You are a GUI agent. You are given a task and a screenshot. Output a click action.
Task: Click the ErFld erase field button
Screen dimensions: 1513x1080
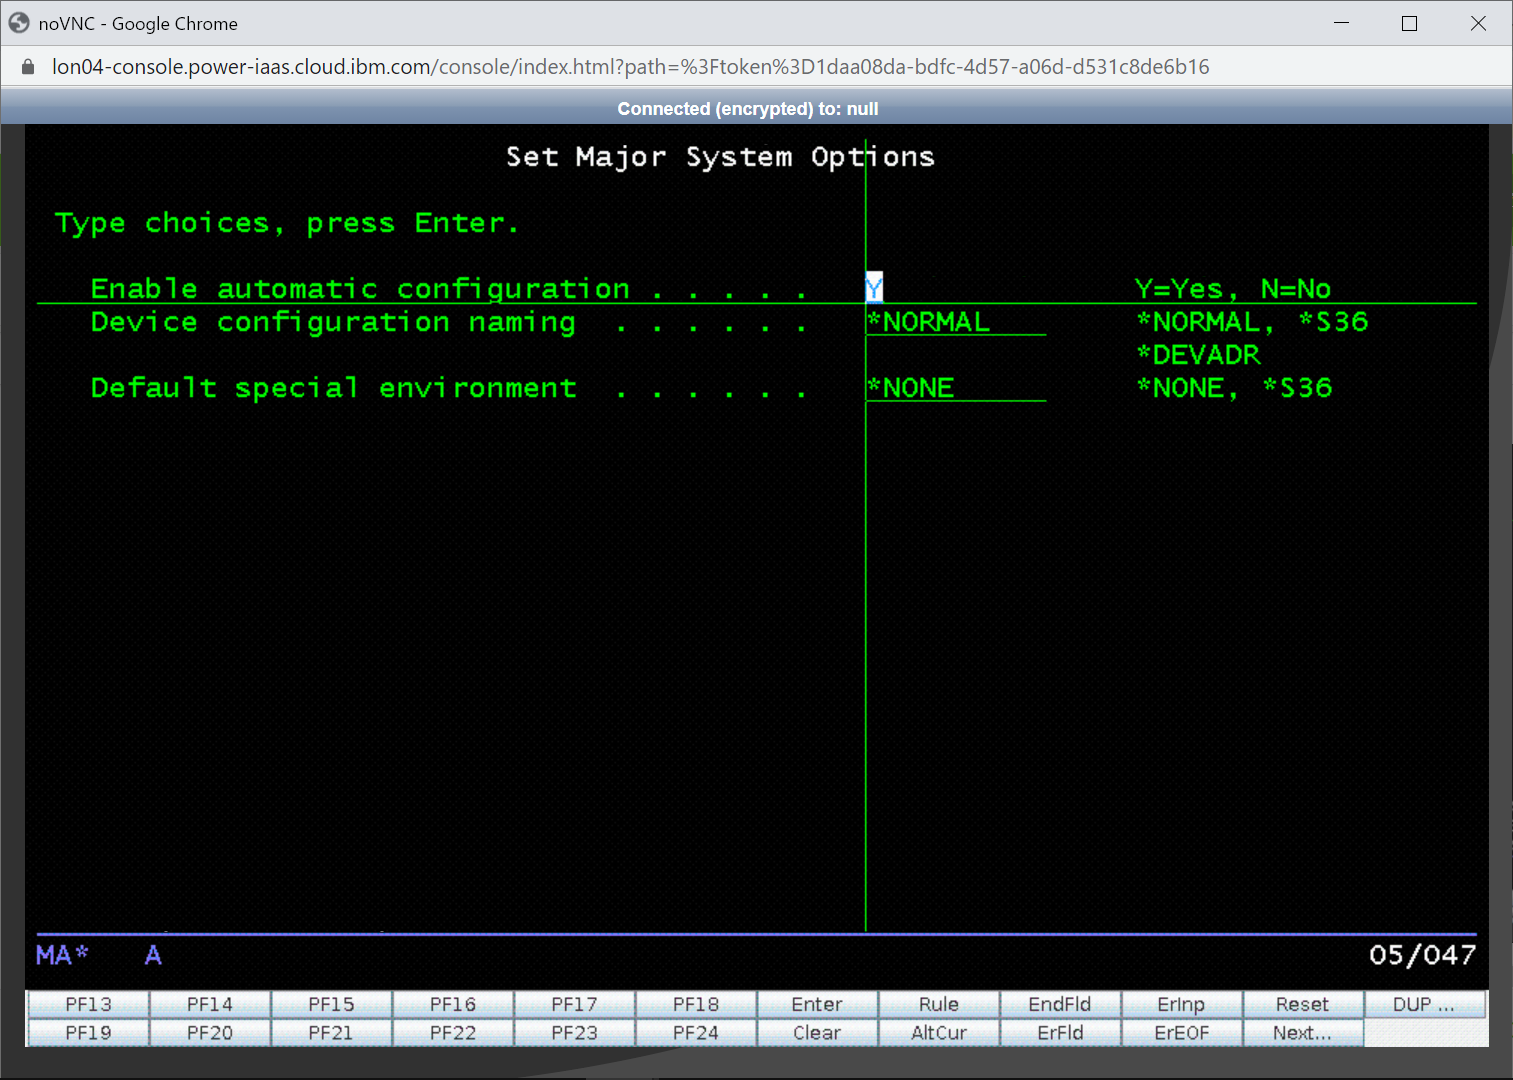point(1060,1033)
